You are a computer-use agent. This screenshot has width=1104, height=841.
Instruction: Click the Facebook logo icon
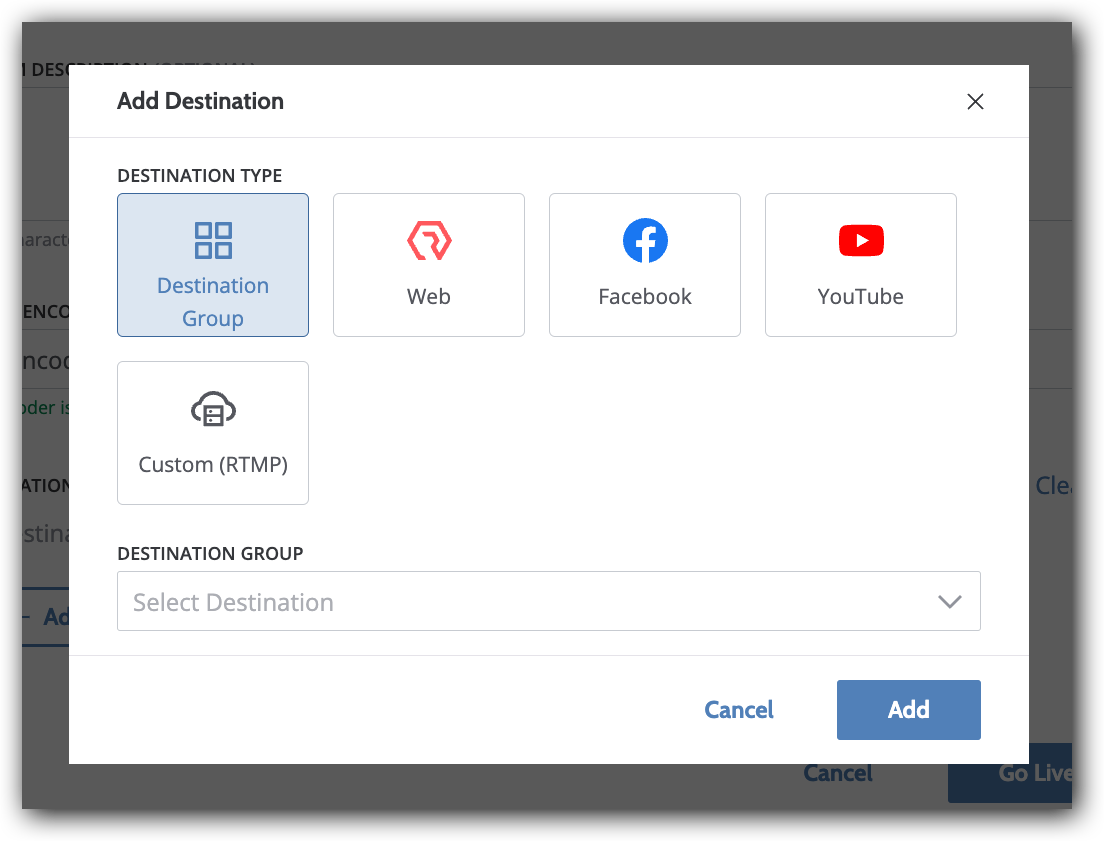tap(644, 240)
